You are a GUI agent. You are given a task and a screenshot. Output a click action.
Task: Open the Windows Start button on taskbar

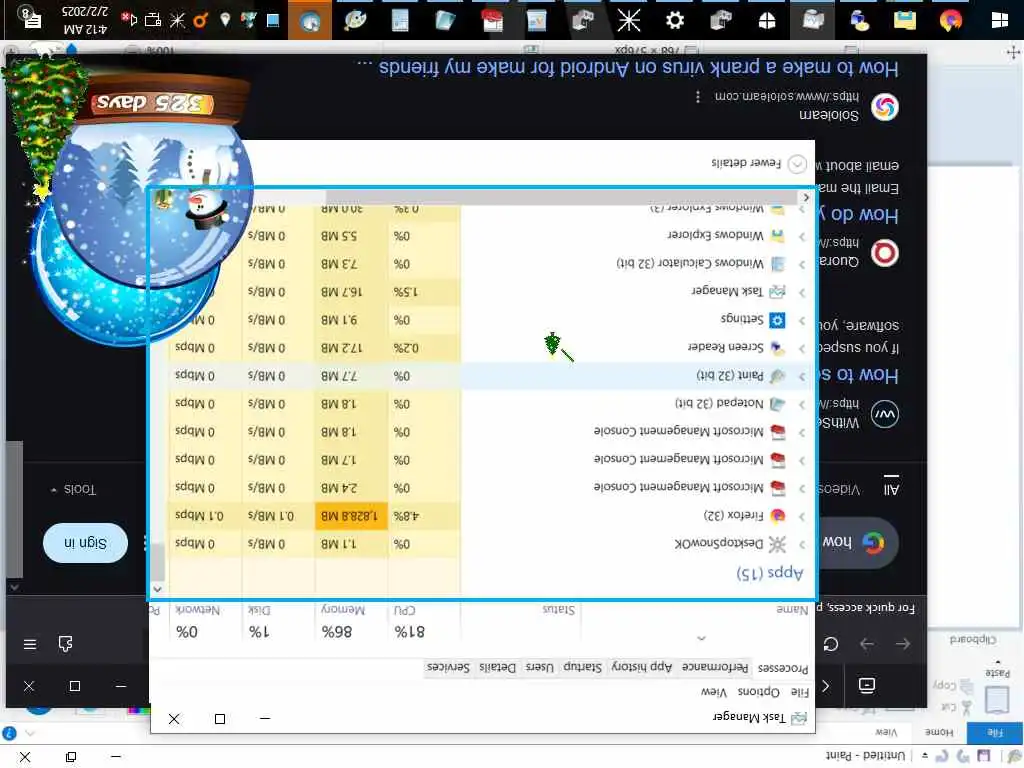pyautogui.click(x=999, y=20)
